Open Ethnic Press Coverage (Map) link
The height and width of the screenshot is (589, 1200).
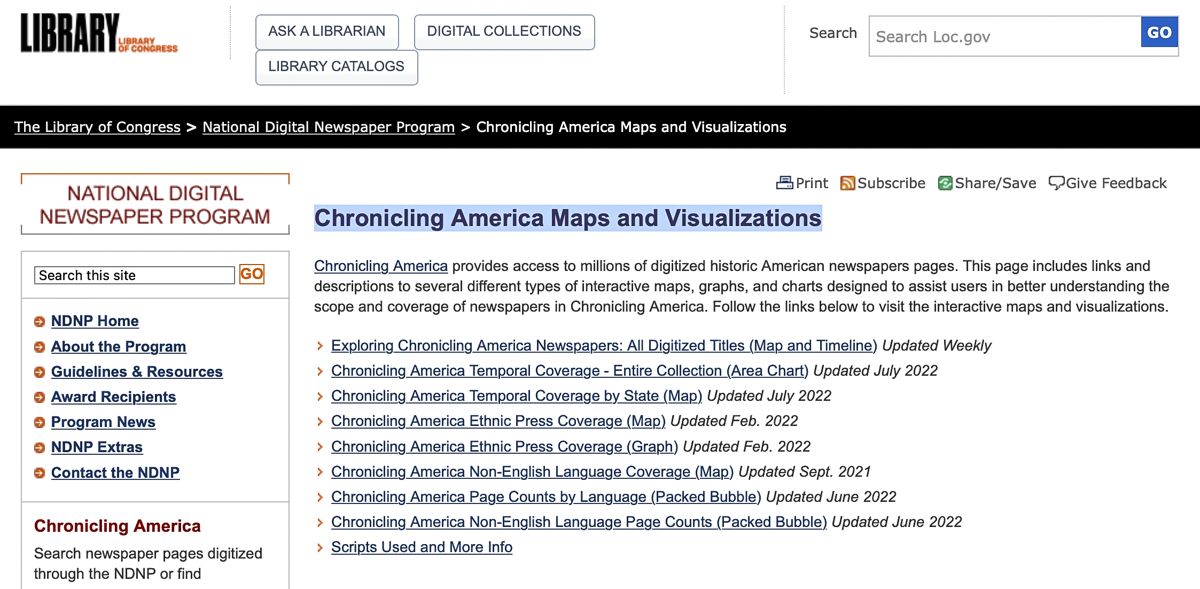(498, 421)
